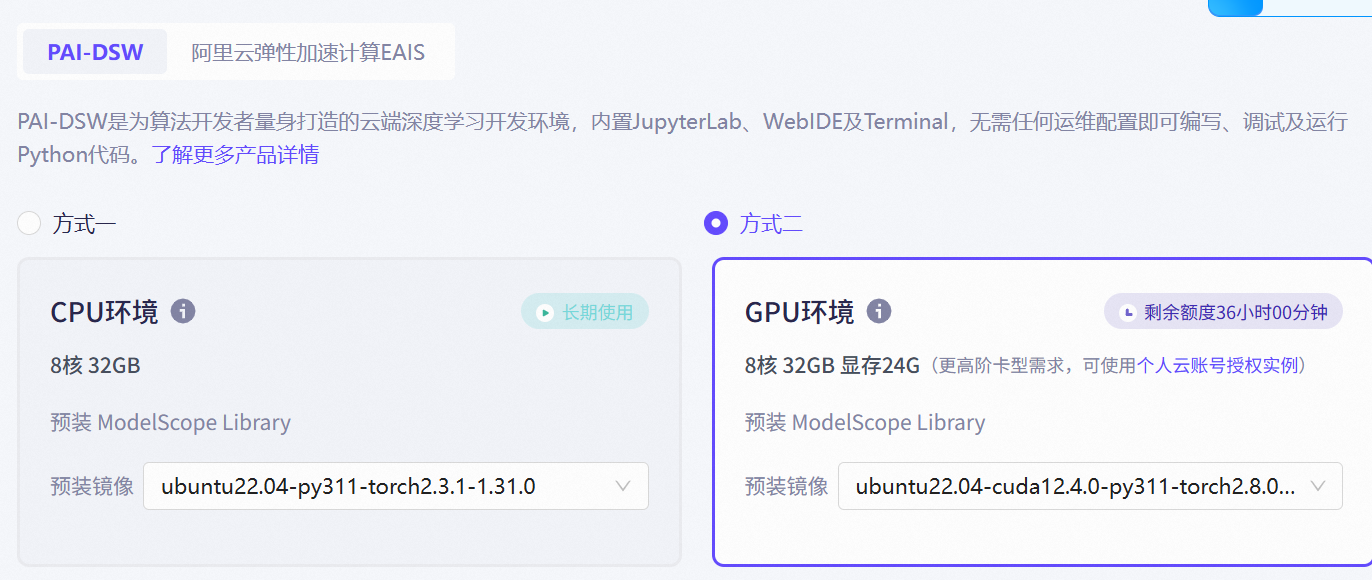Click the 剩余额度36小时00分钟 badge
Screen dimensions: 1372x580
[1223, 312]
